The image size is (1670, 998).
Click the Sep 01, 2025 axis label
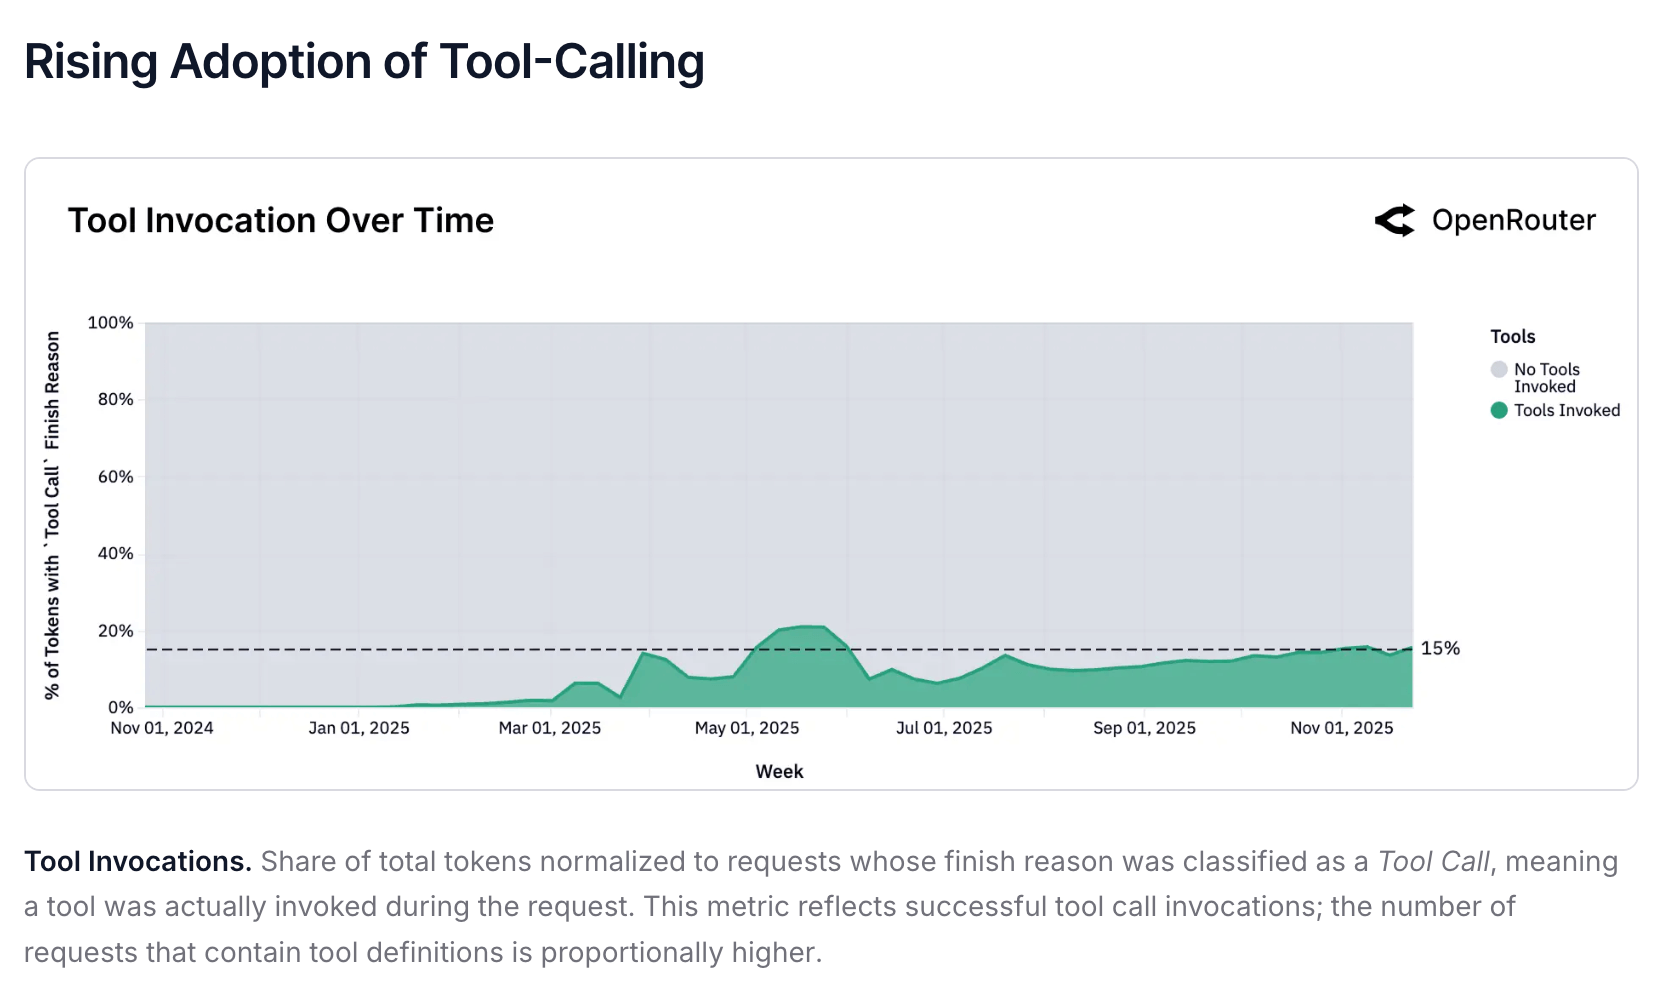click(1144, 728)
